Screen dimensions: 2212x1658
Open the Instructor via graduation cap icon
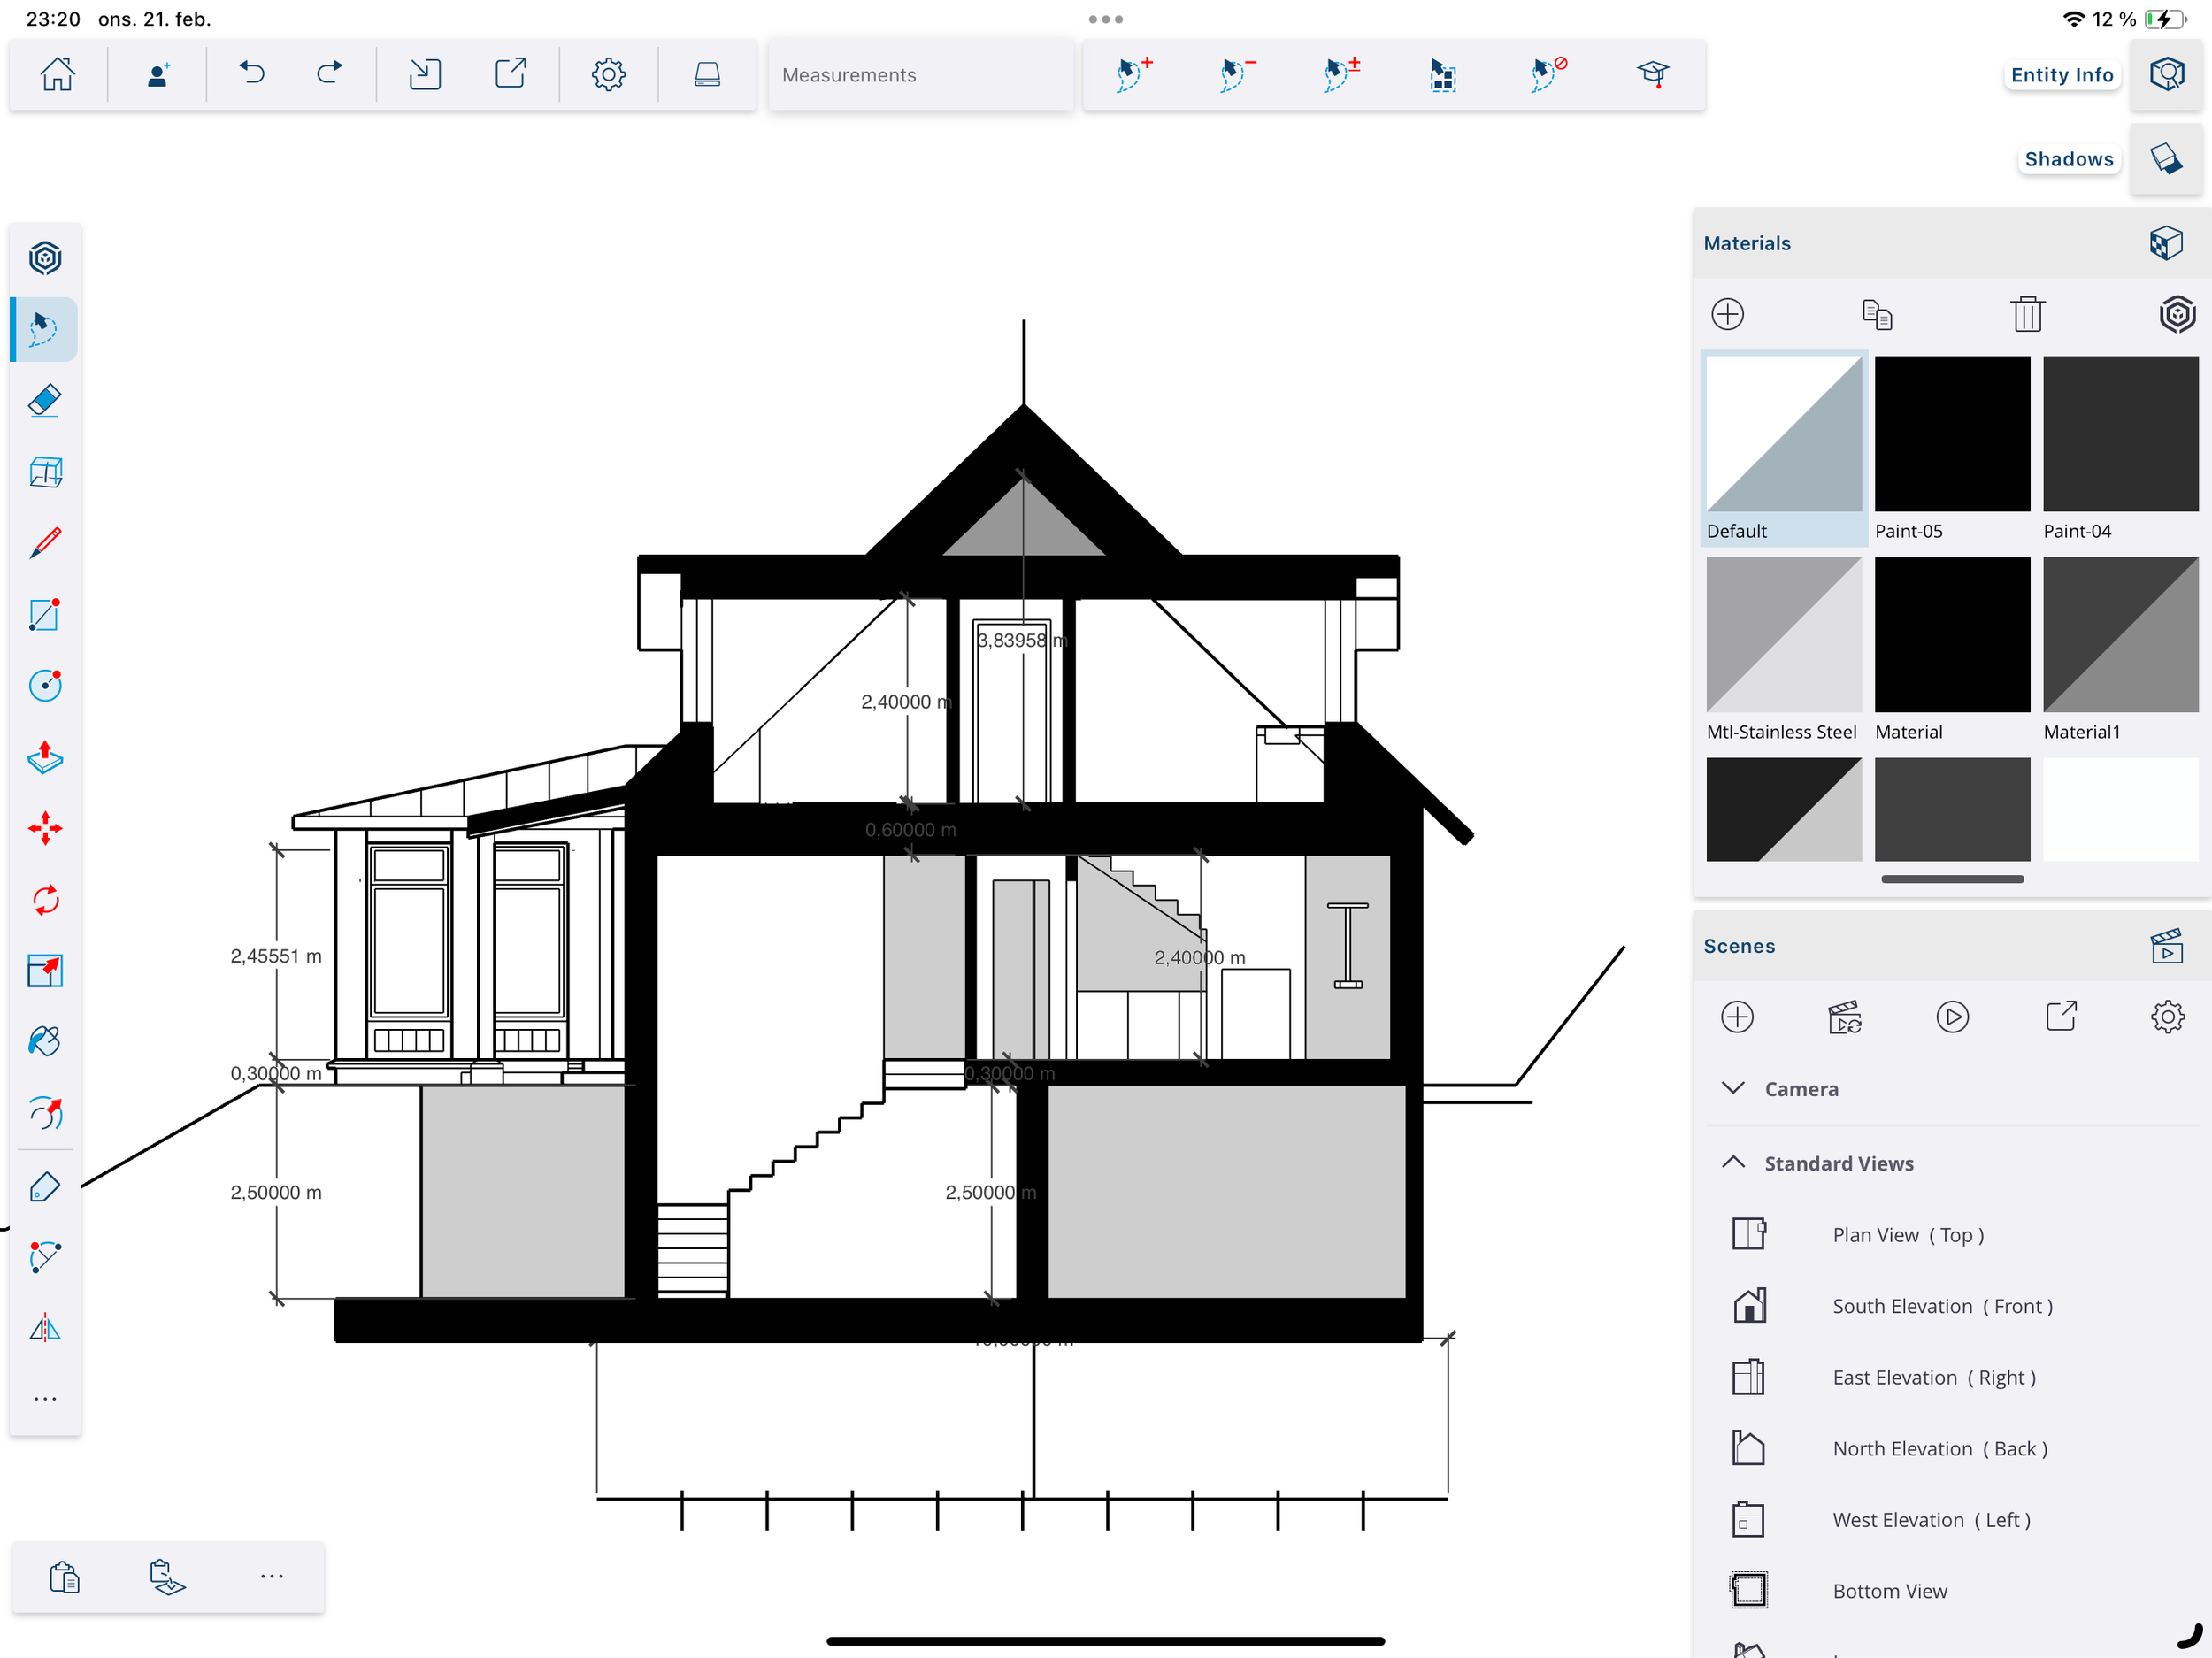[x=1655, y=74]
